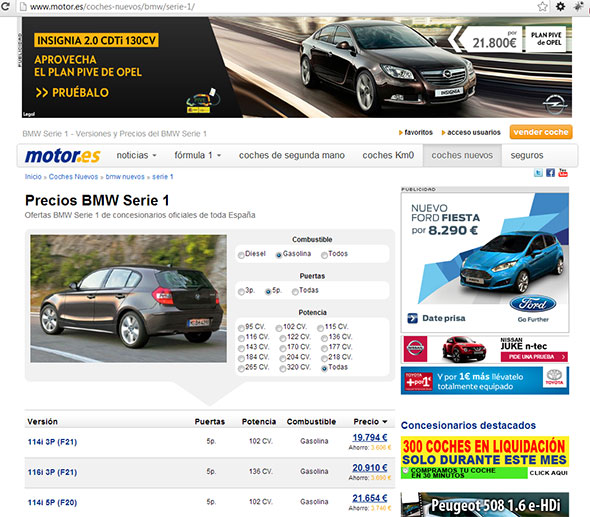Screen dimensions: 590x517
Task: Go to the Coches Nuevos breadcrumb
Action: click(x=73, y=177)
